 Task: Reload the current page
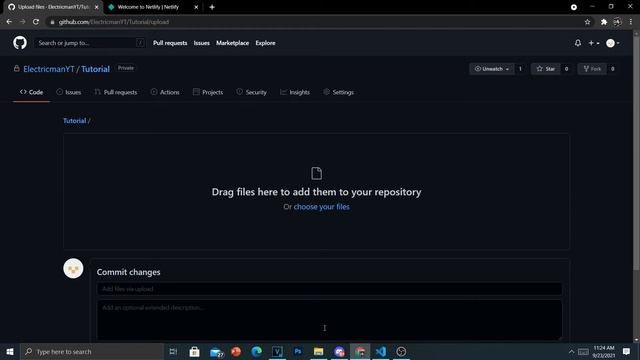[x=36, y=22]
